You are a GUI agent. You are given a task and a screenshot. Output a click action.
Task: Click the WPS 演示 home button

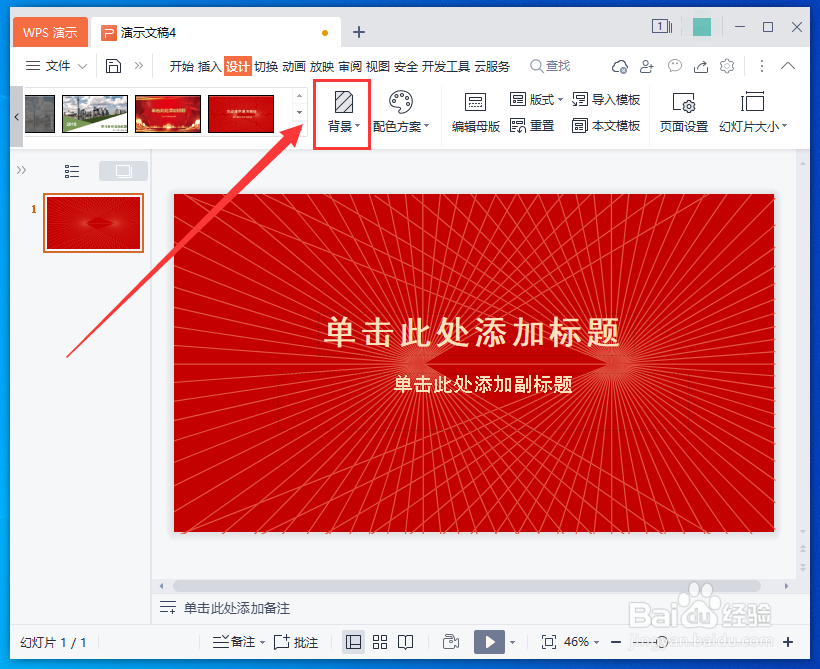50,32
